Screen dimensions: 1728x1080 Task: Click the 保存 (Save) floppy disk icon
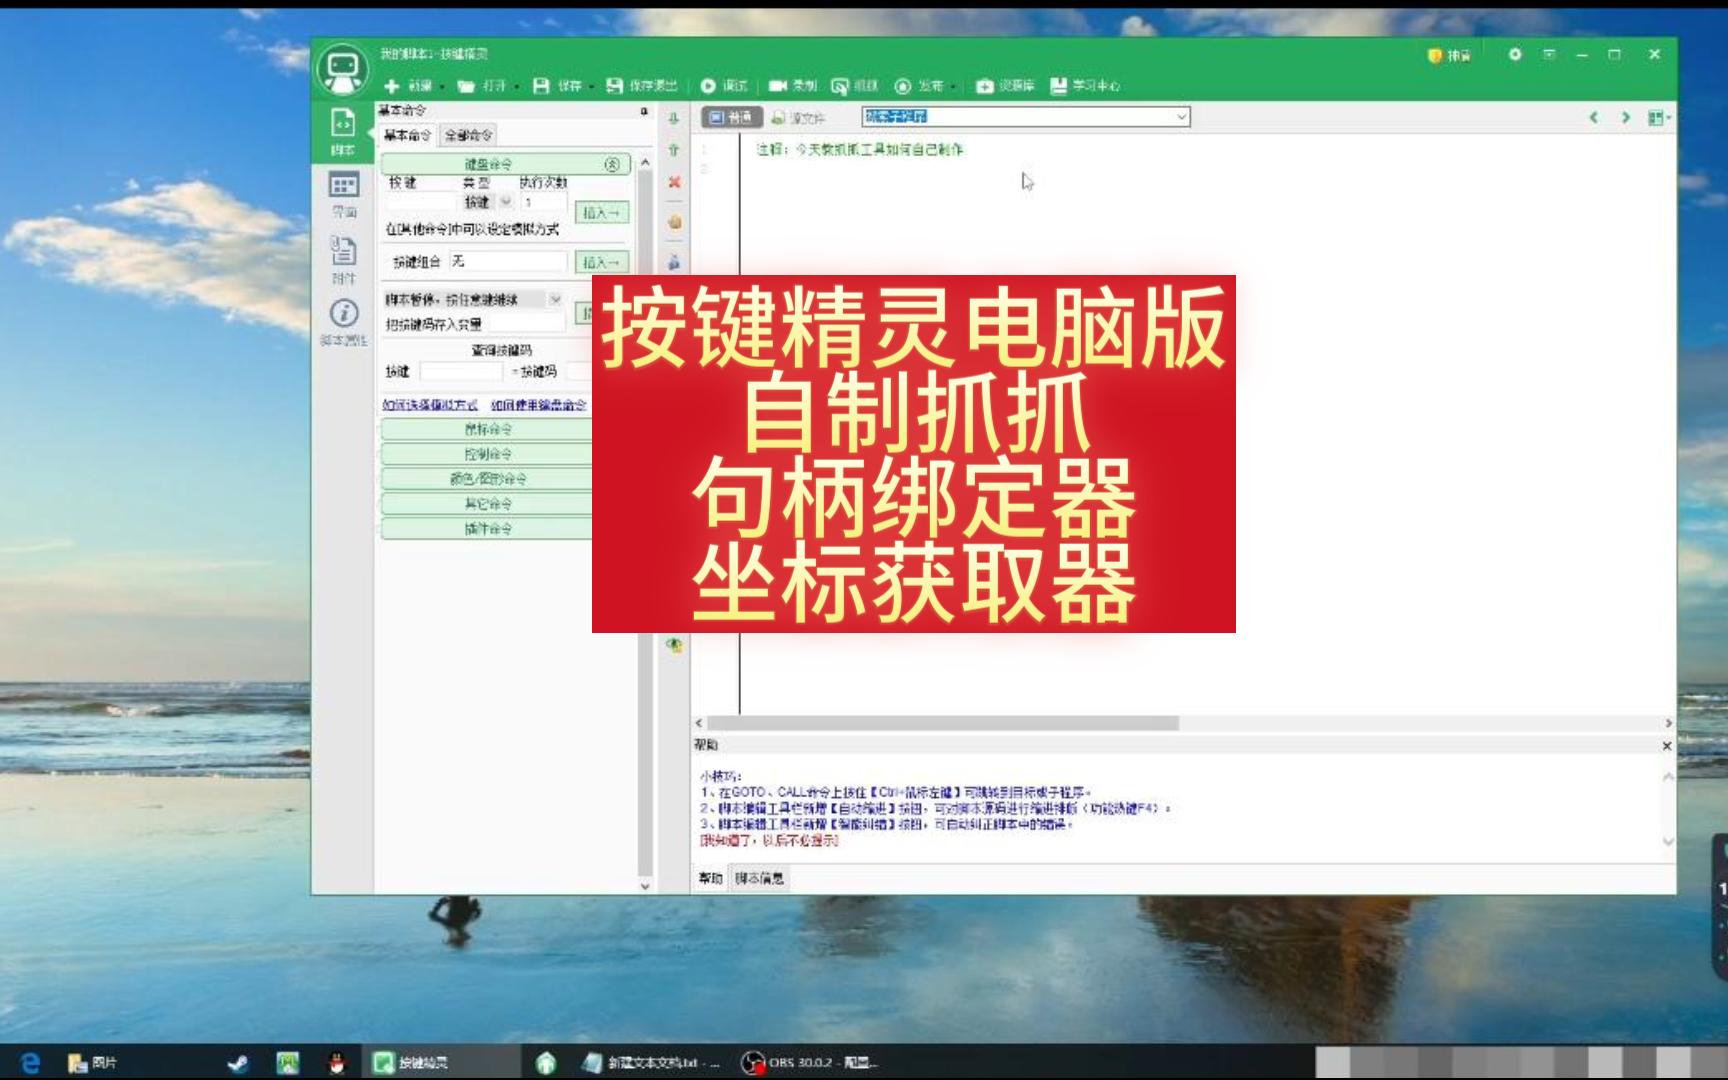tap(541, 86)
